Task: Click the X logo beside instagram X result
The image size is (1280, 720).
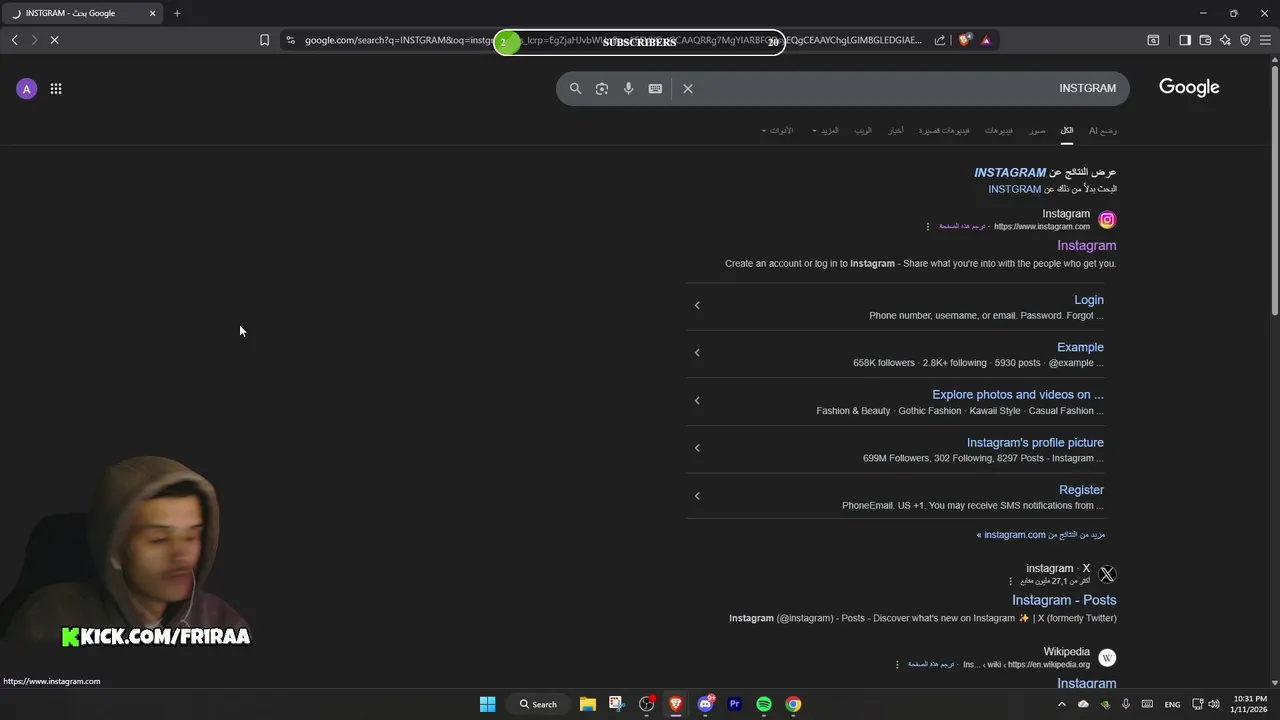Action: (x=1107, y=574)
